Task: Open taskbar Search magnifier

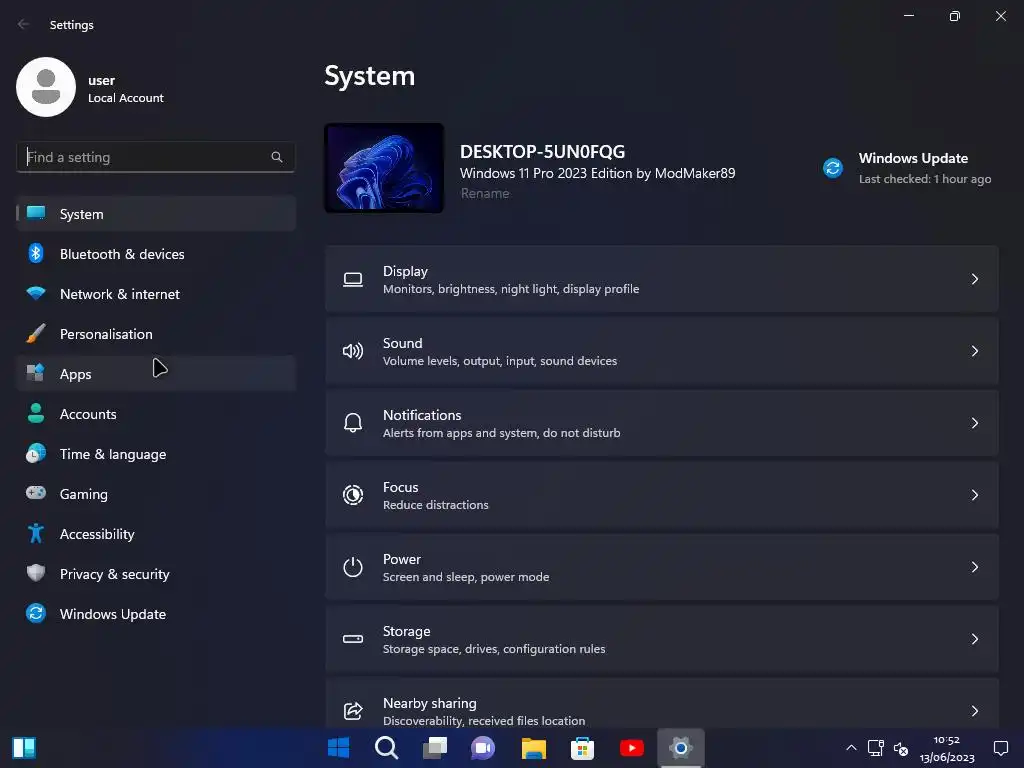Action: 387,748
